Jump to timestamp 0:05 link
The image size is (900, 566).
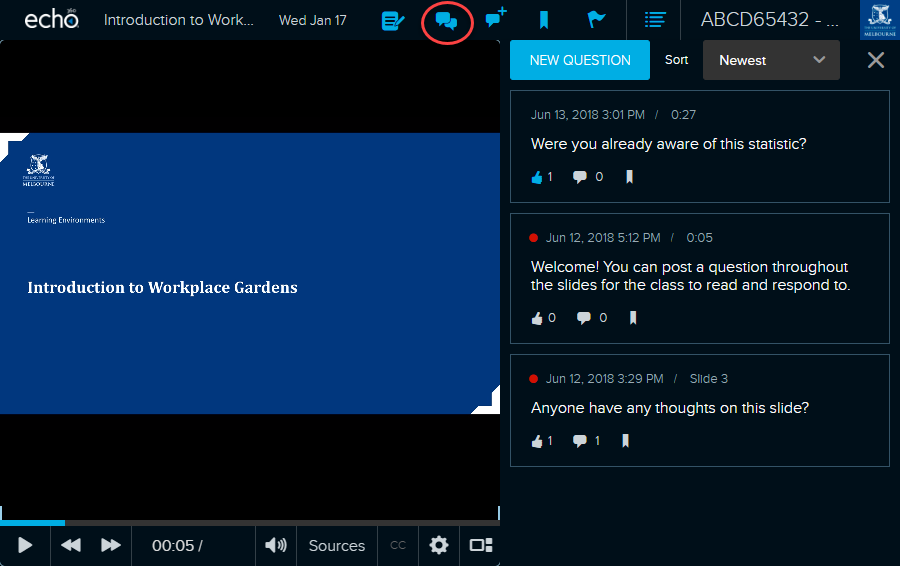click(699, 238)
